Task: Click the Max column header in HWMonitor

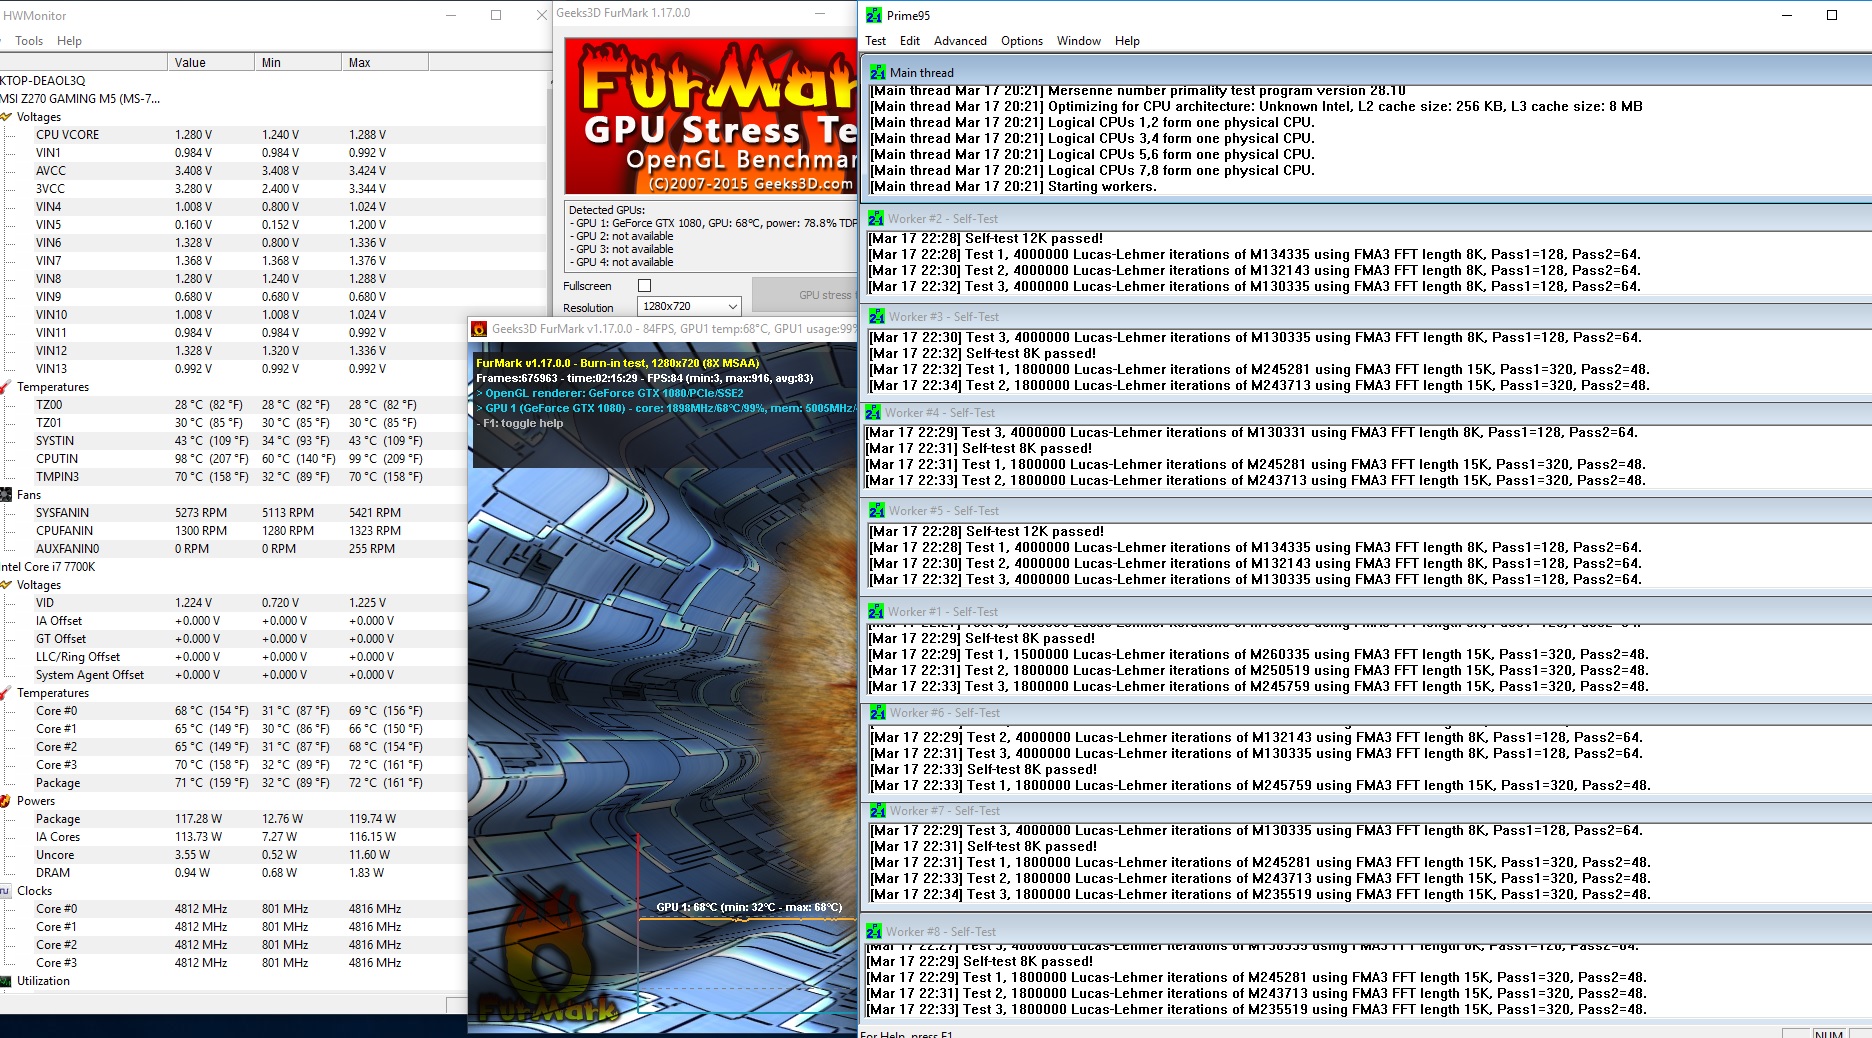Action: [x=384, y=62]
